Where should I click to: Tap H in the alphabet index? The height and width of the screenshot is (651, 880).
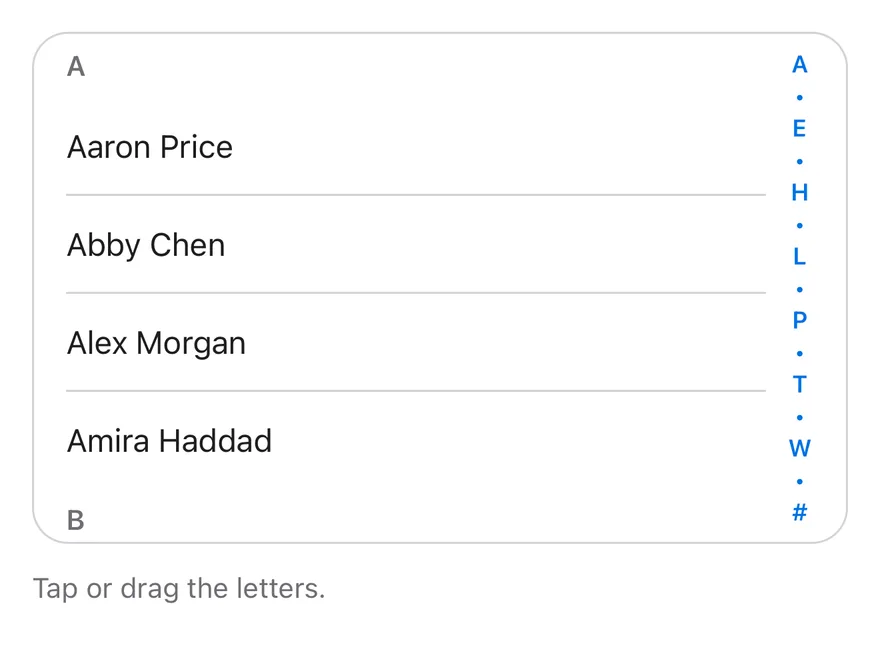(x=800, y=192)
